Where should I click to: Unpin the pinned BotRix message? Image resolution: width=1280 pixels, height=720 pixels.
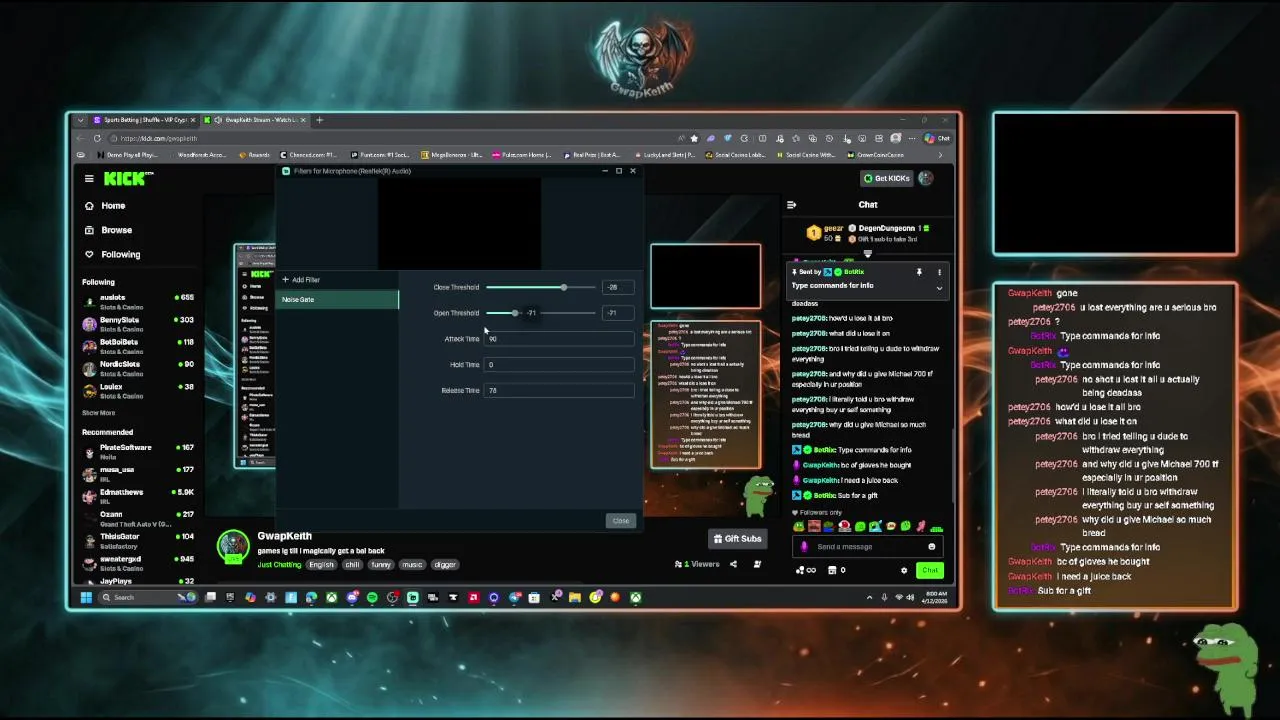(919, 272)
